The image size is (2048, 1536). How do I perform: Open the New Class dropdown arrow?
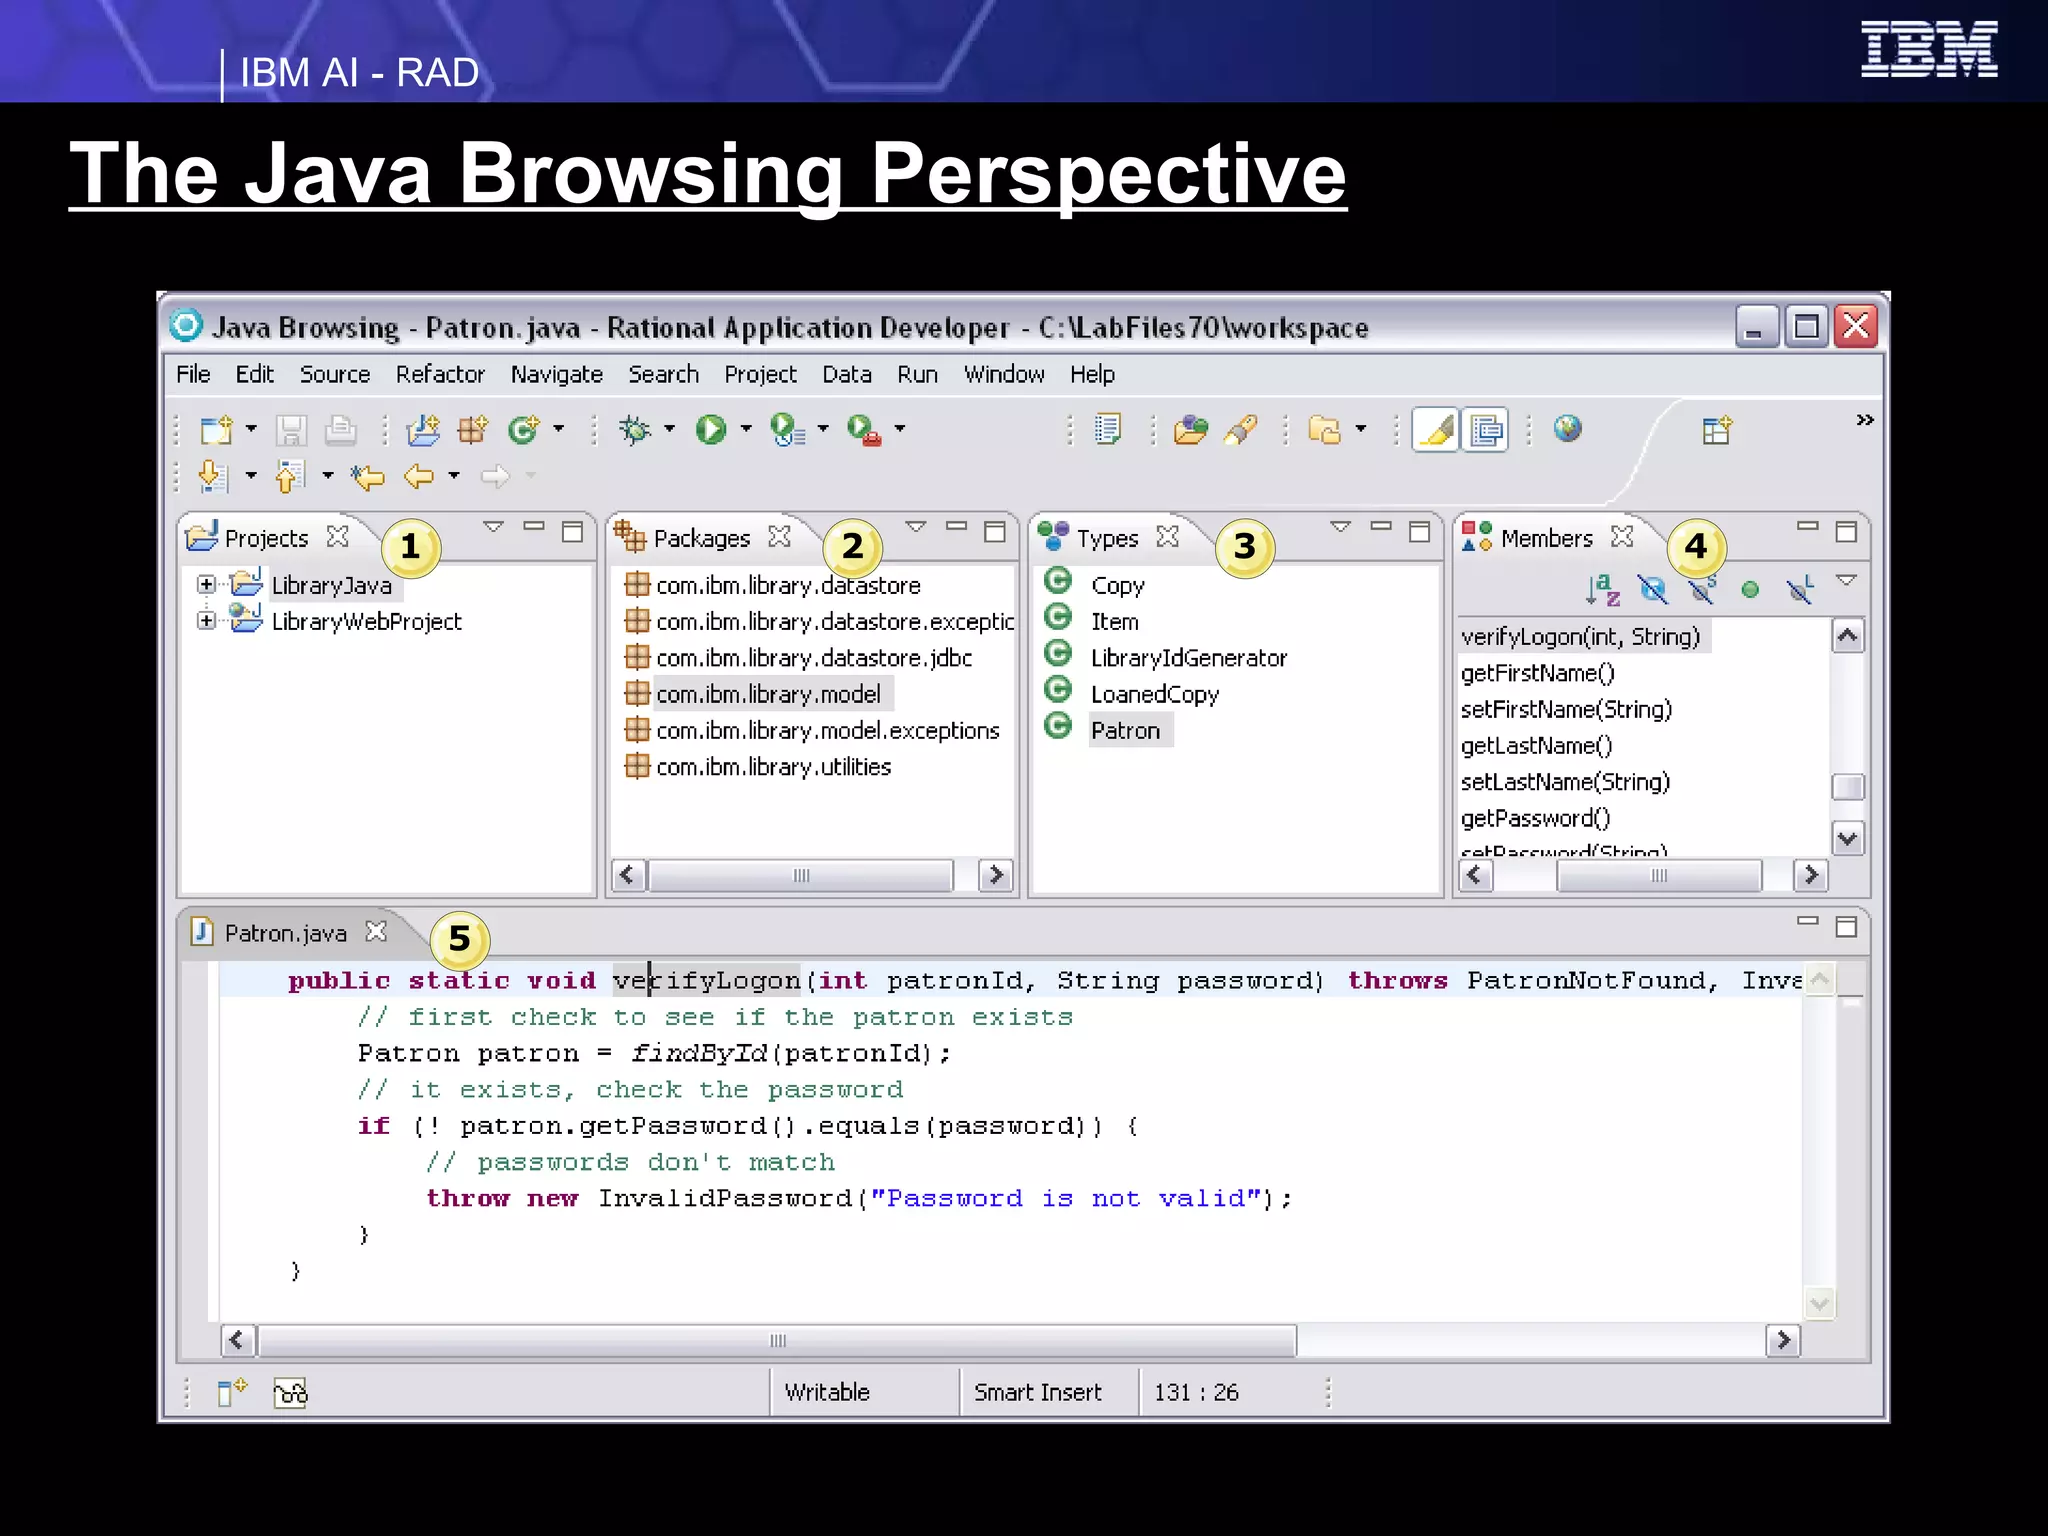click(x=558, y=429)
